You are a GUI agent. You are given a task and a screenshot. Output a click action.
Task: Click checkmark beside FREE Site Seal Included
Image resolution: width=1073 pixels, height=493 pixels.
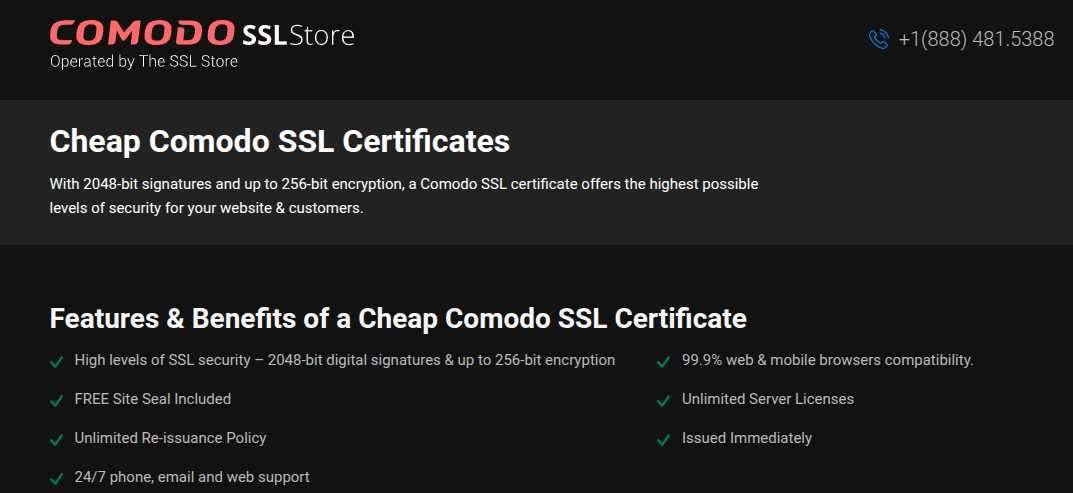(57, 401)
